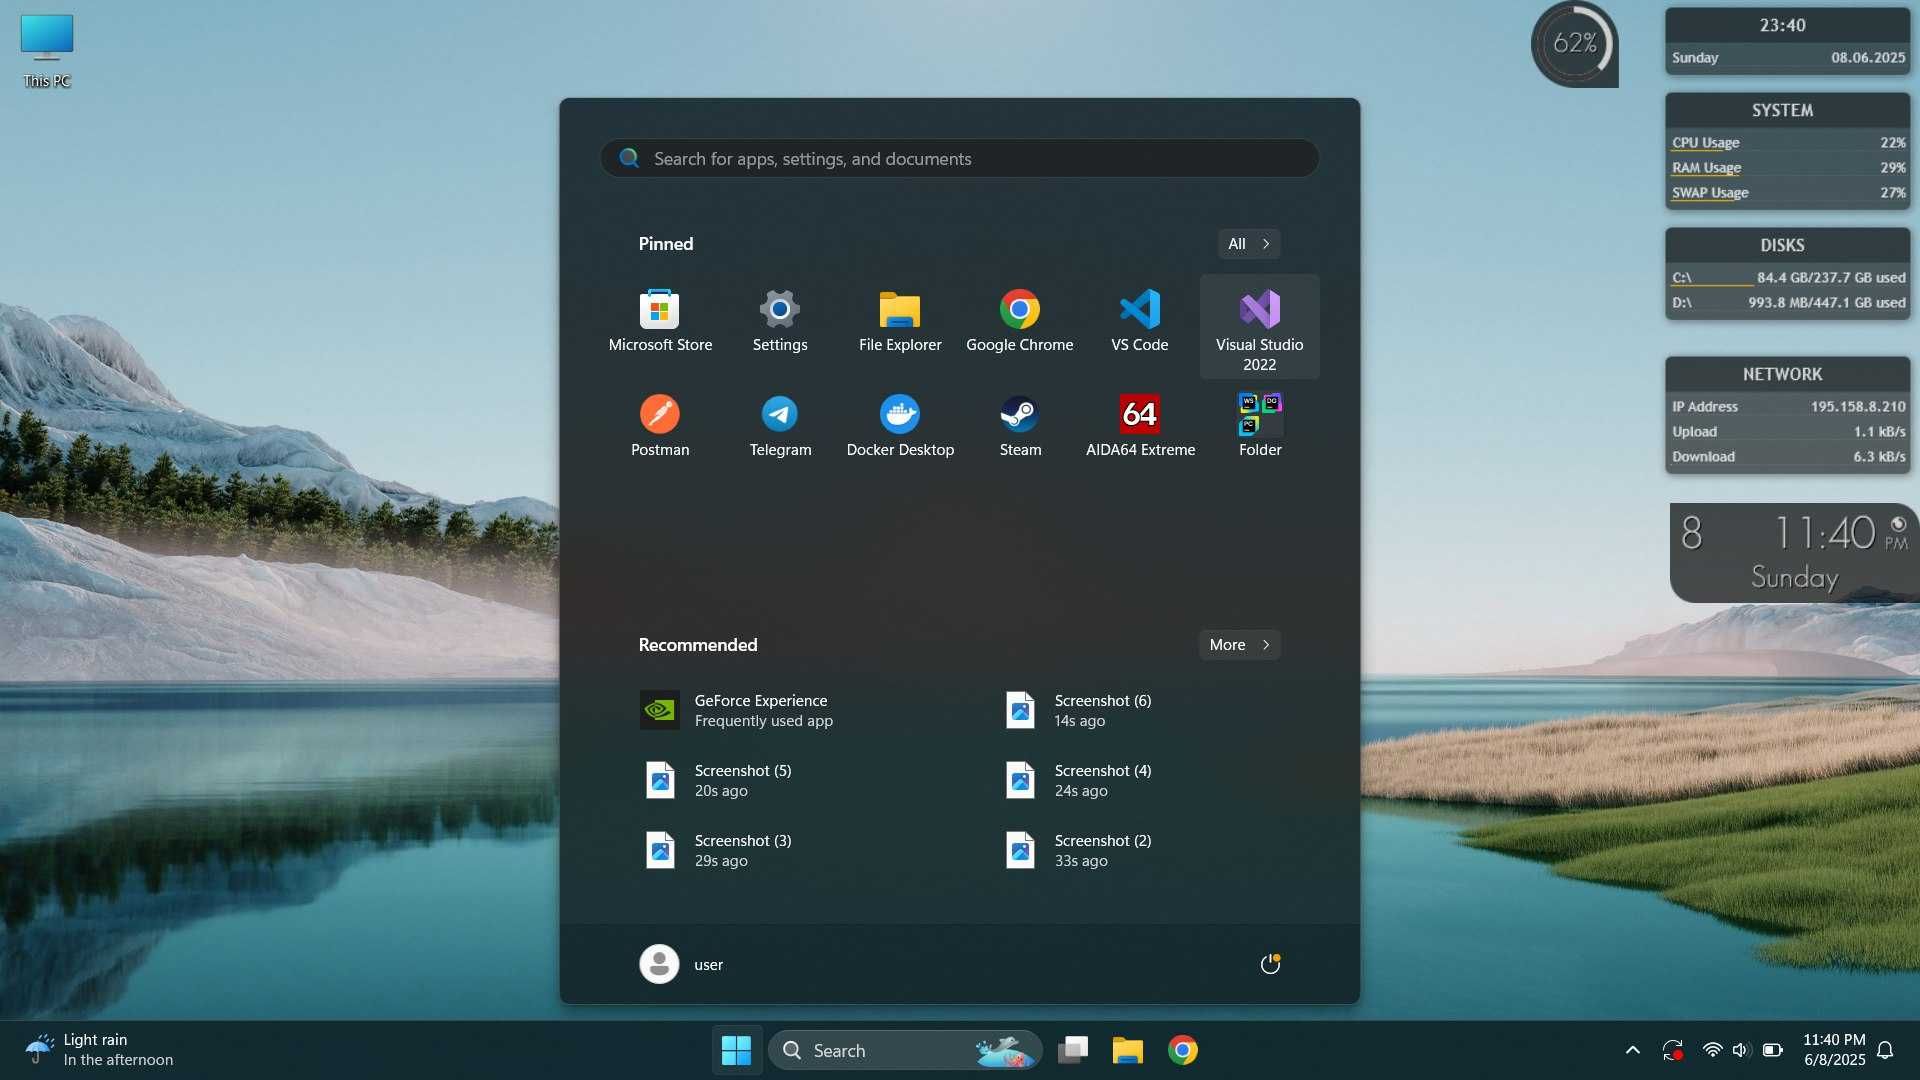Open the Wi-Fi network tray icon
Viewport: 1920px width, 1080px height.
click(x=1712, y=1050)
